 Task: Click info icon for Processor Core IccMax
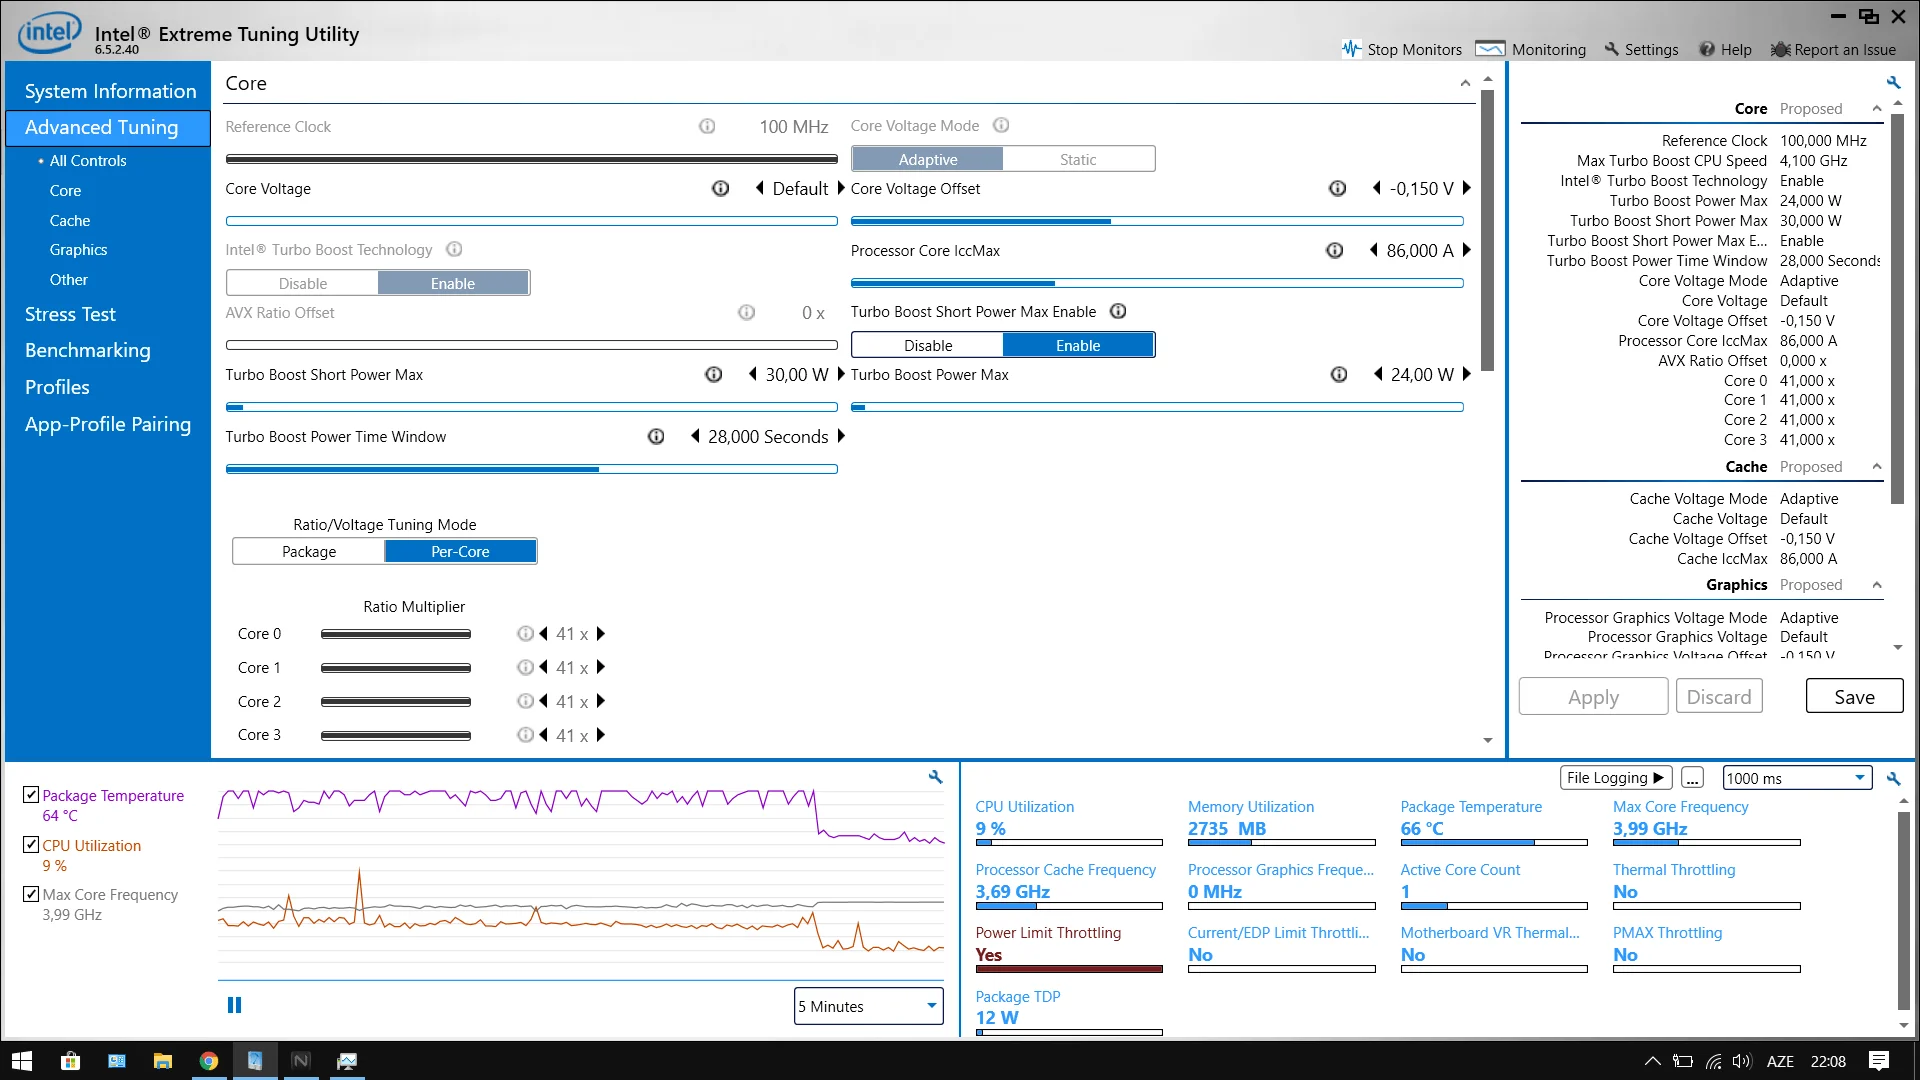click(1334, 251)
